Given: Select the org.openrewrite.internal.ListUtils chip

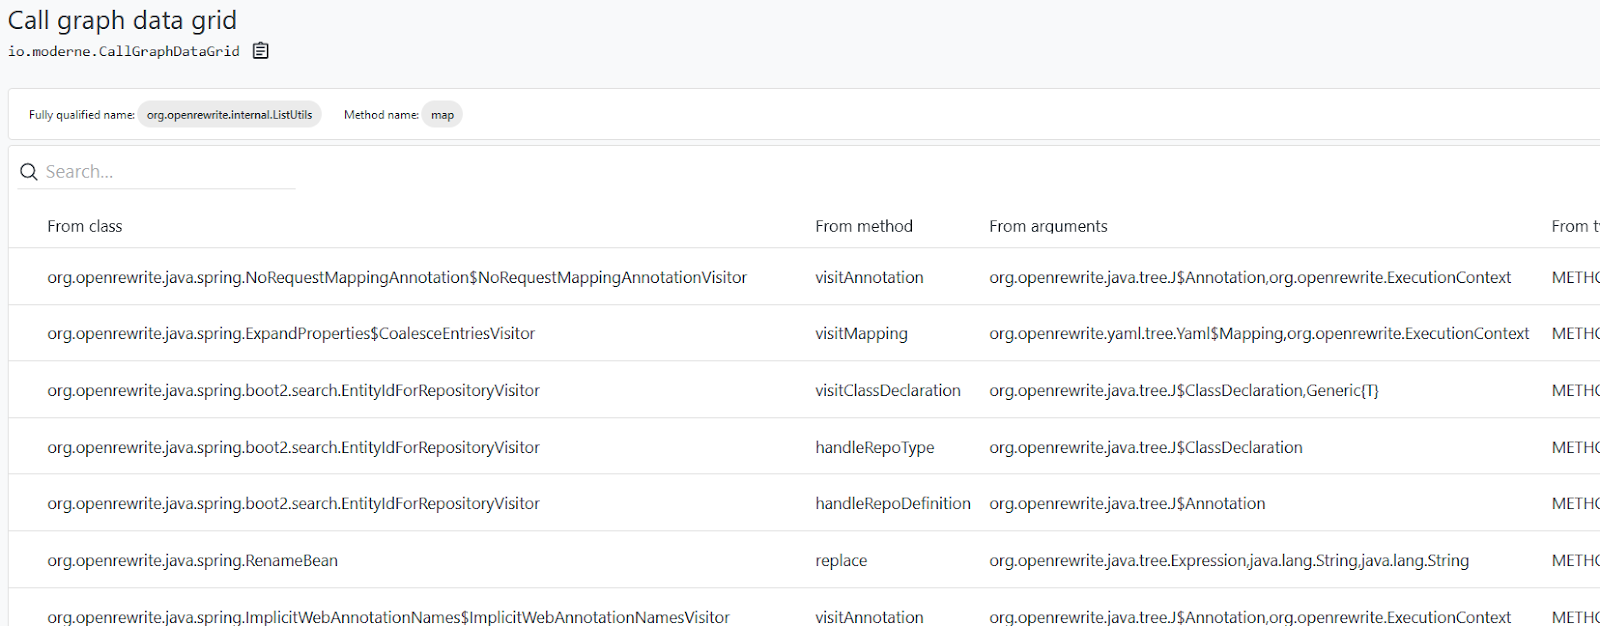Looking at the screenshot, I should coord(229,115).
